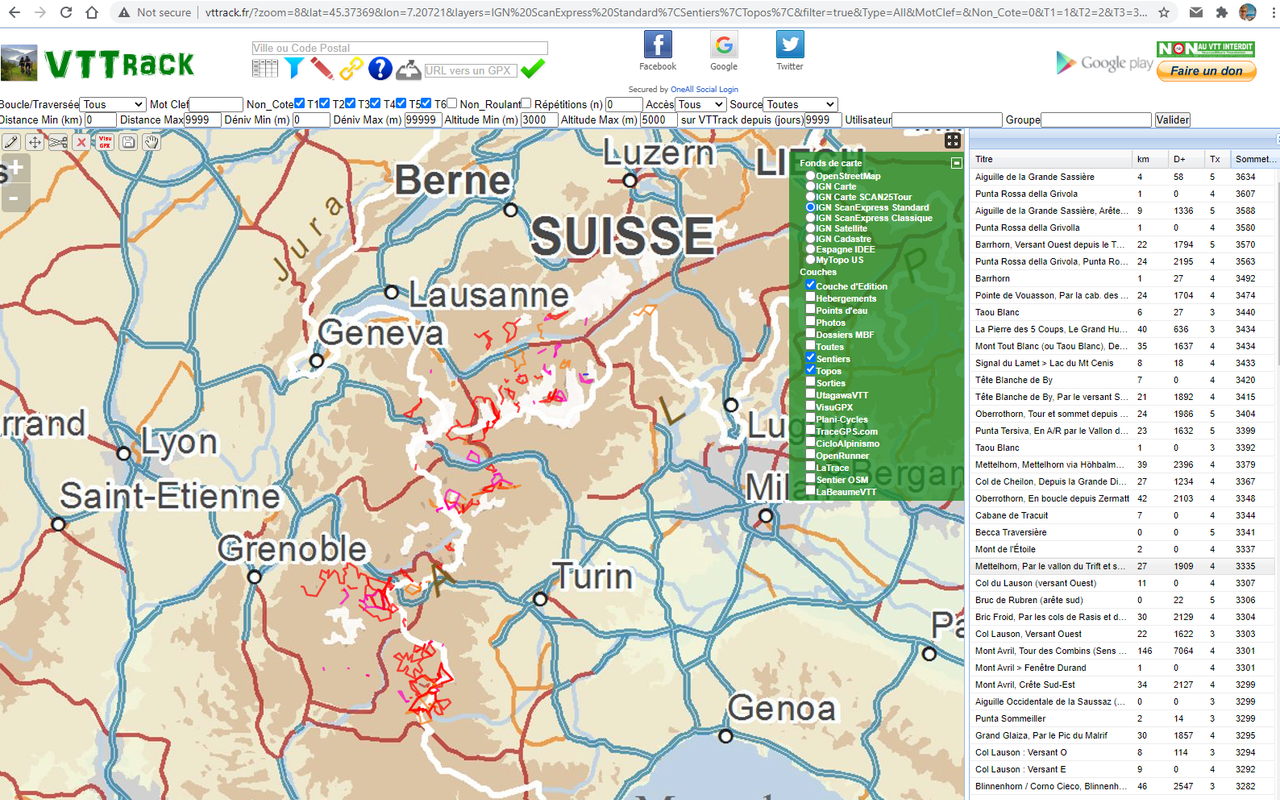The height and width of the screenshot is (800, 1280).
Task: Open the question mark help icon
Action: tap(378, 68)
